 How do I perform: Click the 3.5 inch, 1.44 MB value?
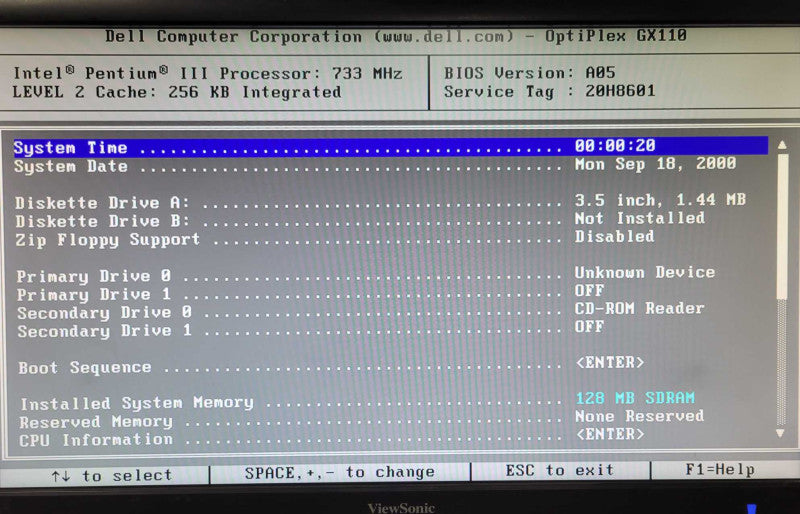coord(660,200)
